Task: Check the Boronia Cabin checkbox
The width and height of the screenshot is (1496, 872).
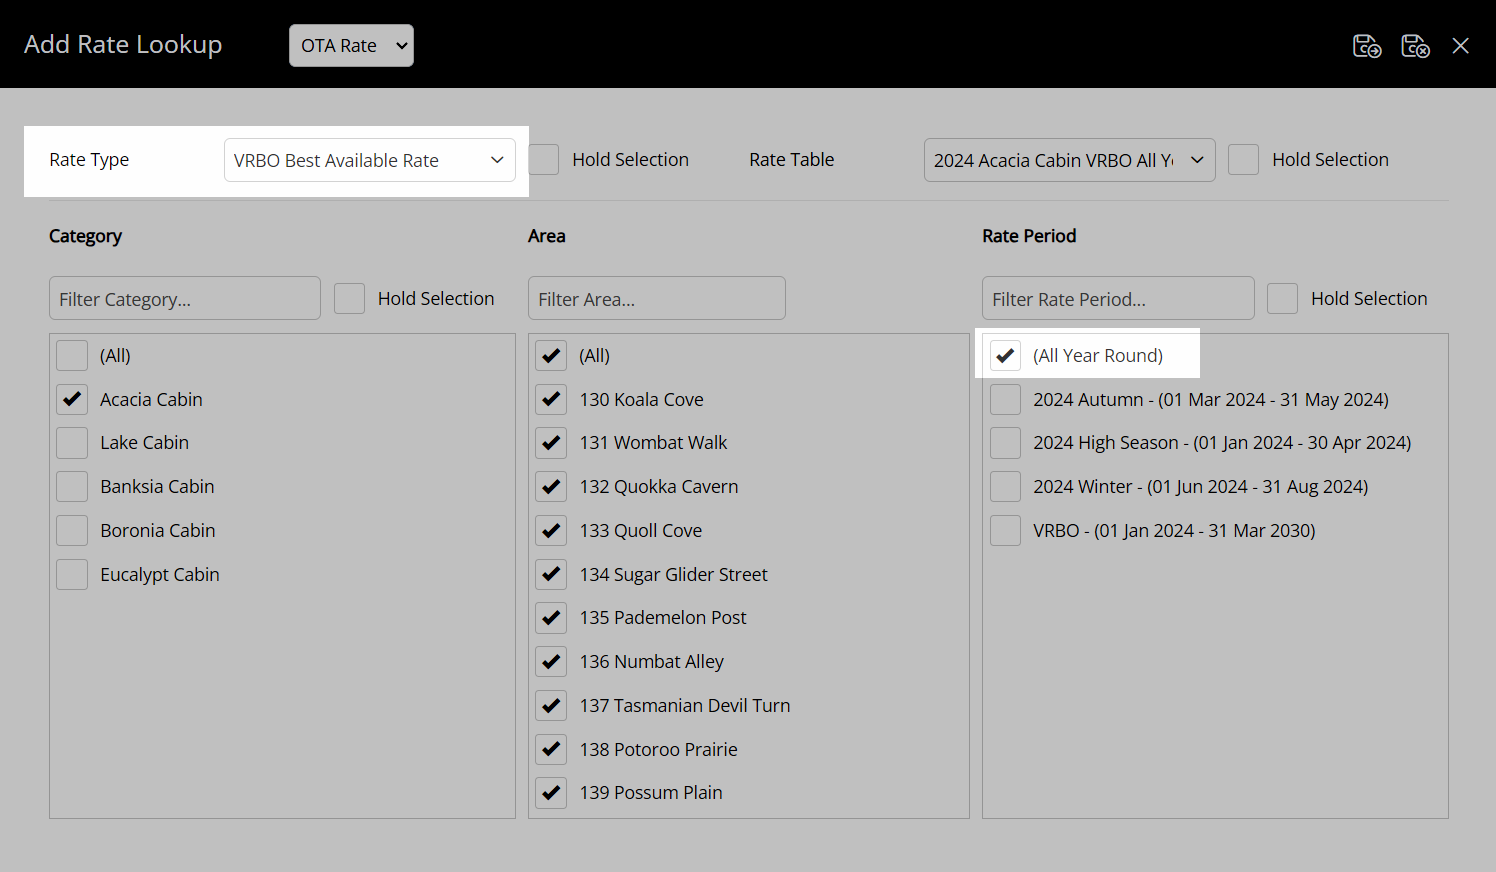Action: (x=72, y=531)
